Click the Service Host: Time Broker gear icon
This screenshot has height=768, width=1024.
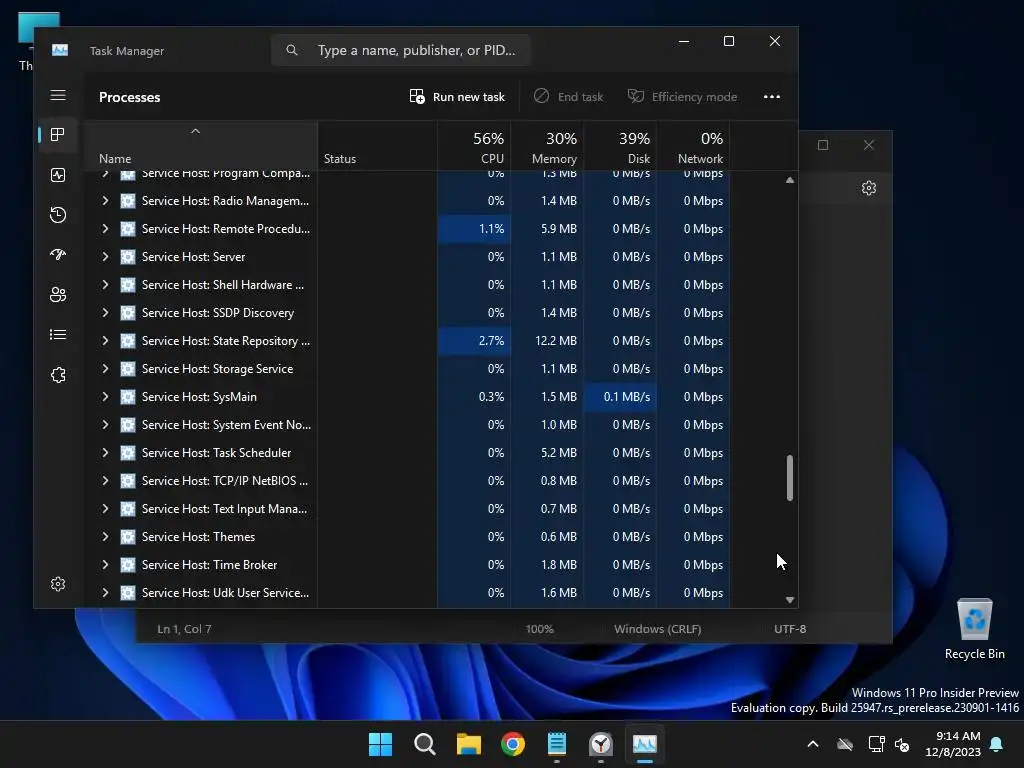pyautogui.click(x=128, y=565)
